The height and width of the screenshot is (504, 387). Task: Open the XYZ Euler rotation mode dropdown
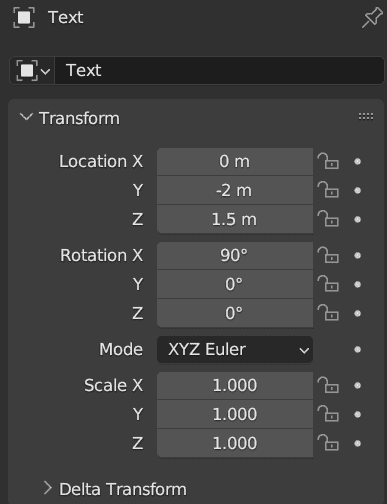(235, 350)
